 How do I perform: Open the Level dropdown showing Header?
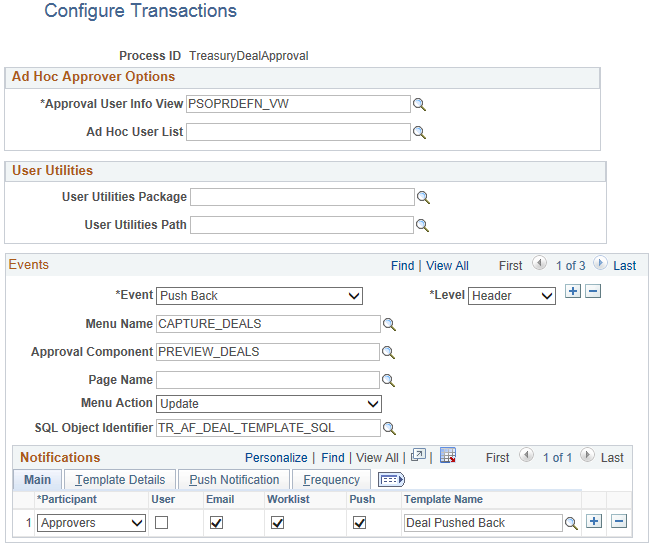(512, 296)
